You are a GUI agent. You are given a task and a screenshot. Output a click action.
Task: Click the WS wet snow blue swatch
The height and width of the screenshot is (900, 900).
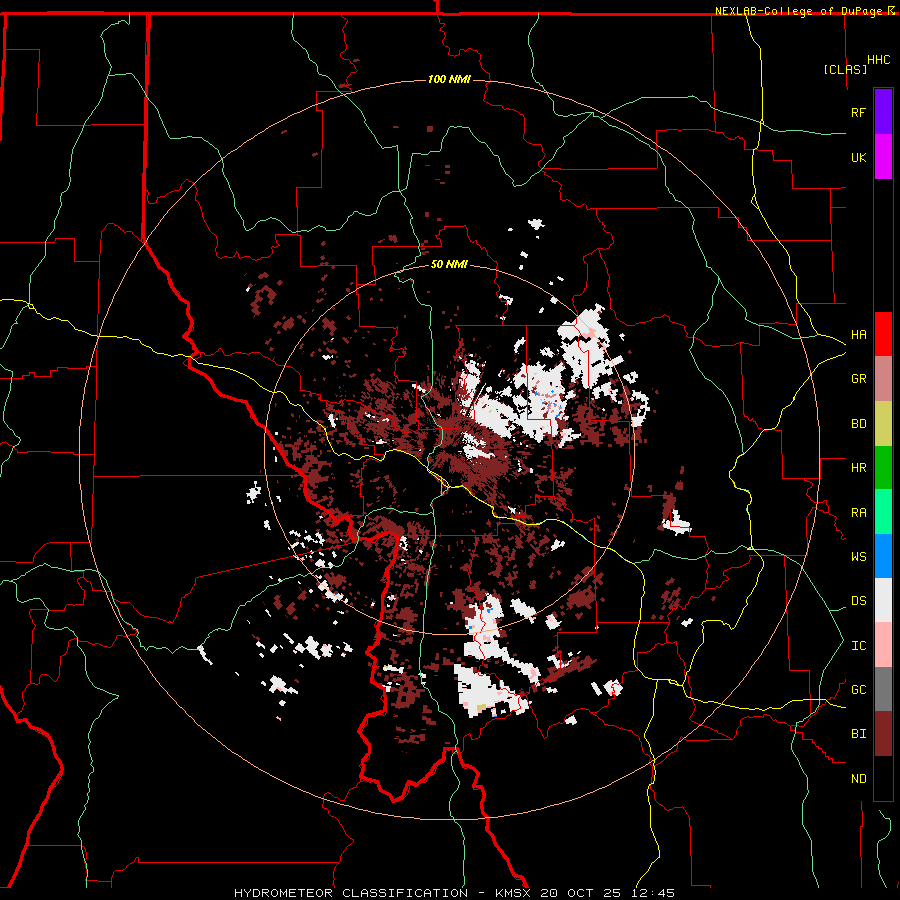(883, 556)
